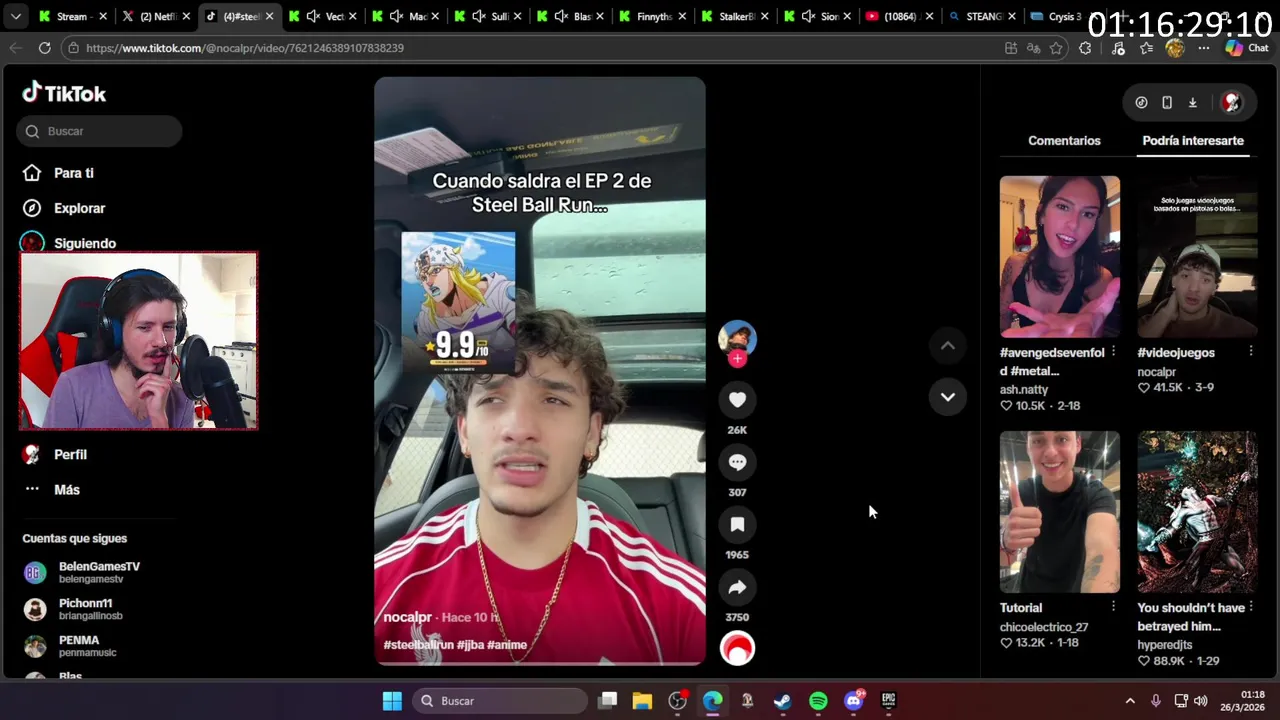Open the Windows Start menu
The height and width of the screenshot is (720, 1280).
click(x=392, y=701)
